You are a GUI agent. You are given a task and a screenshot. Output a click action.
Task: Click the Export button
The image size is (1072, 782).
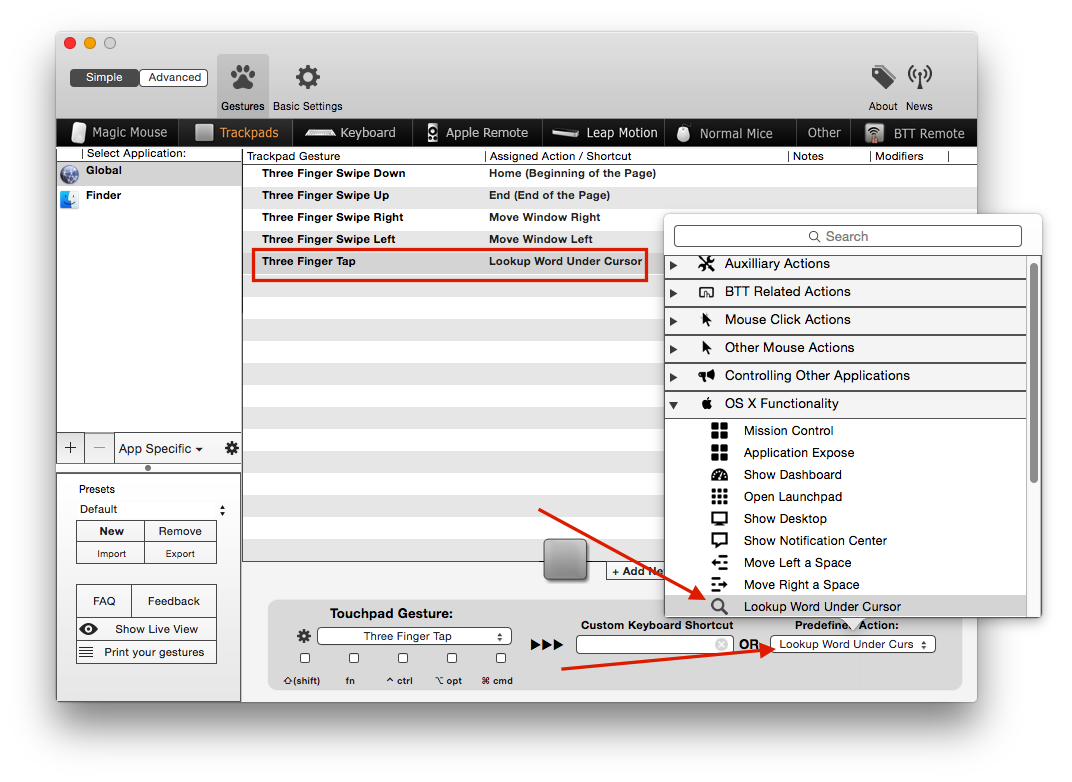click(180, 554)
